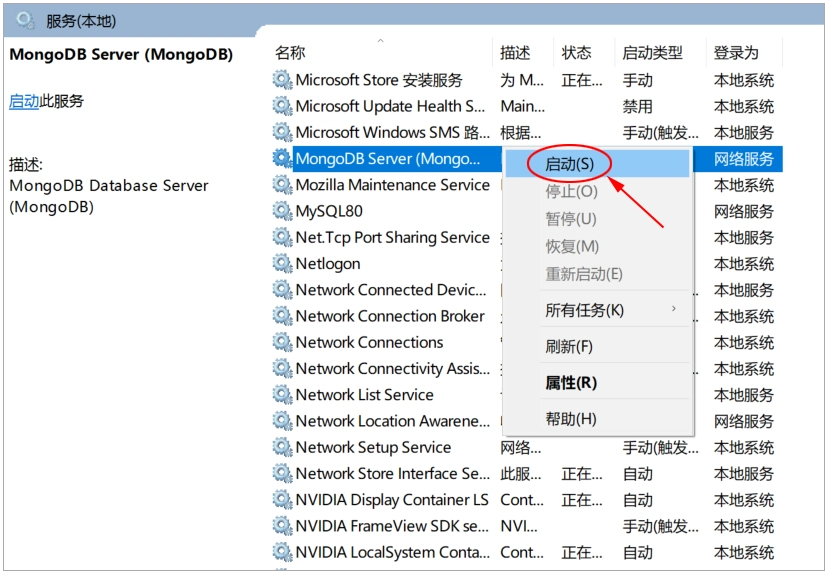Select Network Setup Service name
The height and width of the screenshot is (574, 827).
coord(373,447)
